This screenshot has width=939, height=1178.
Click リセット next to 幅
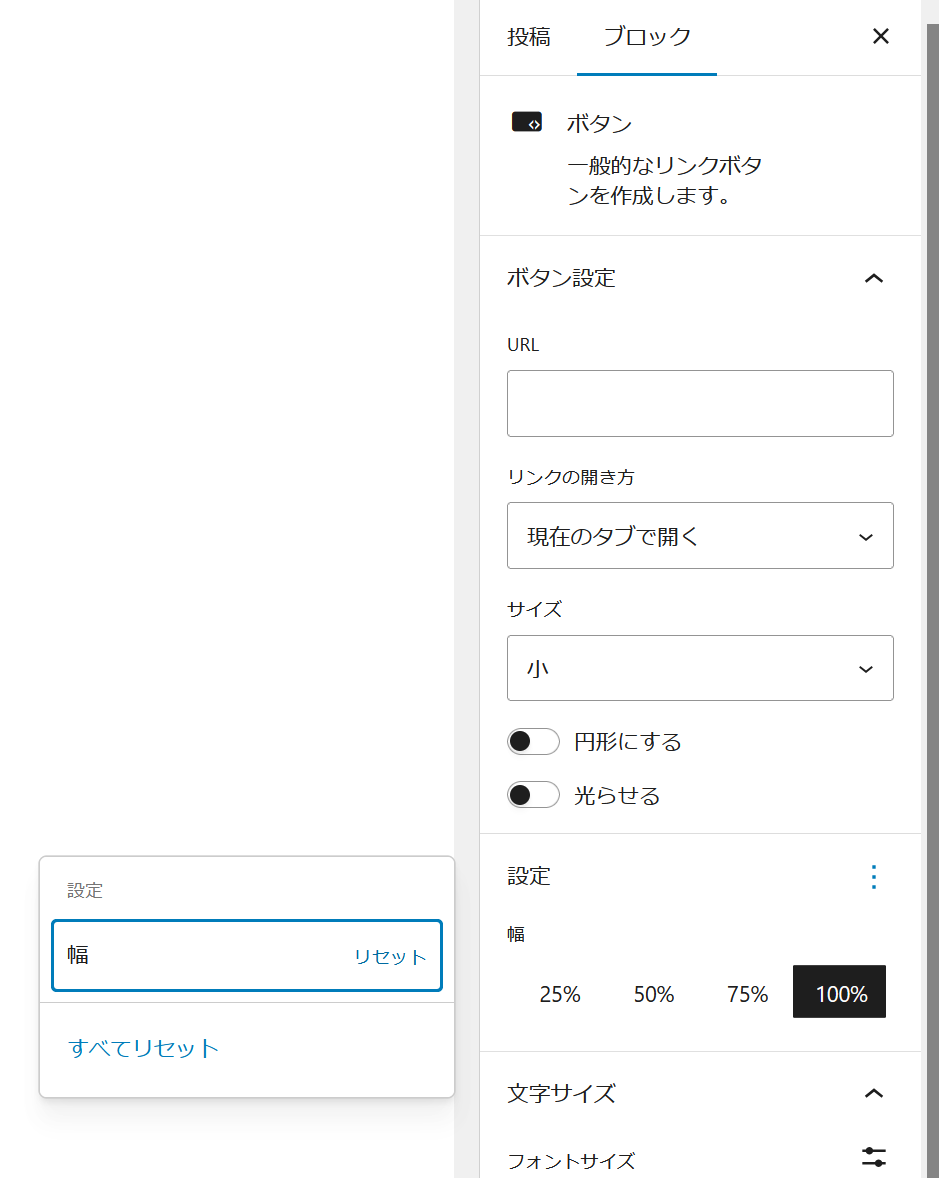(x=390, y=957)
